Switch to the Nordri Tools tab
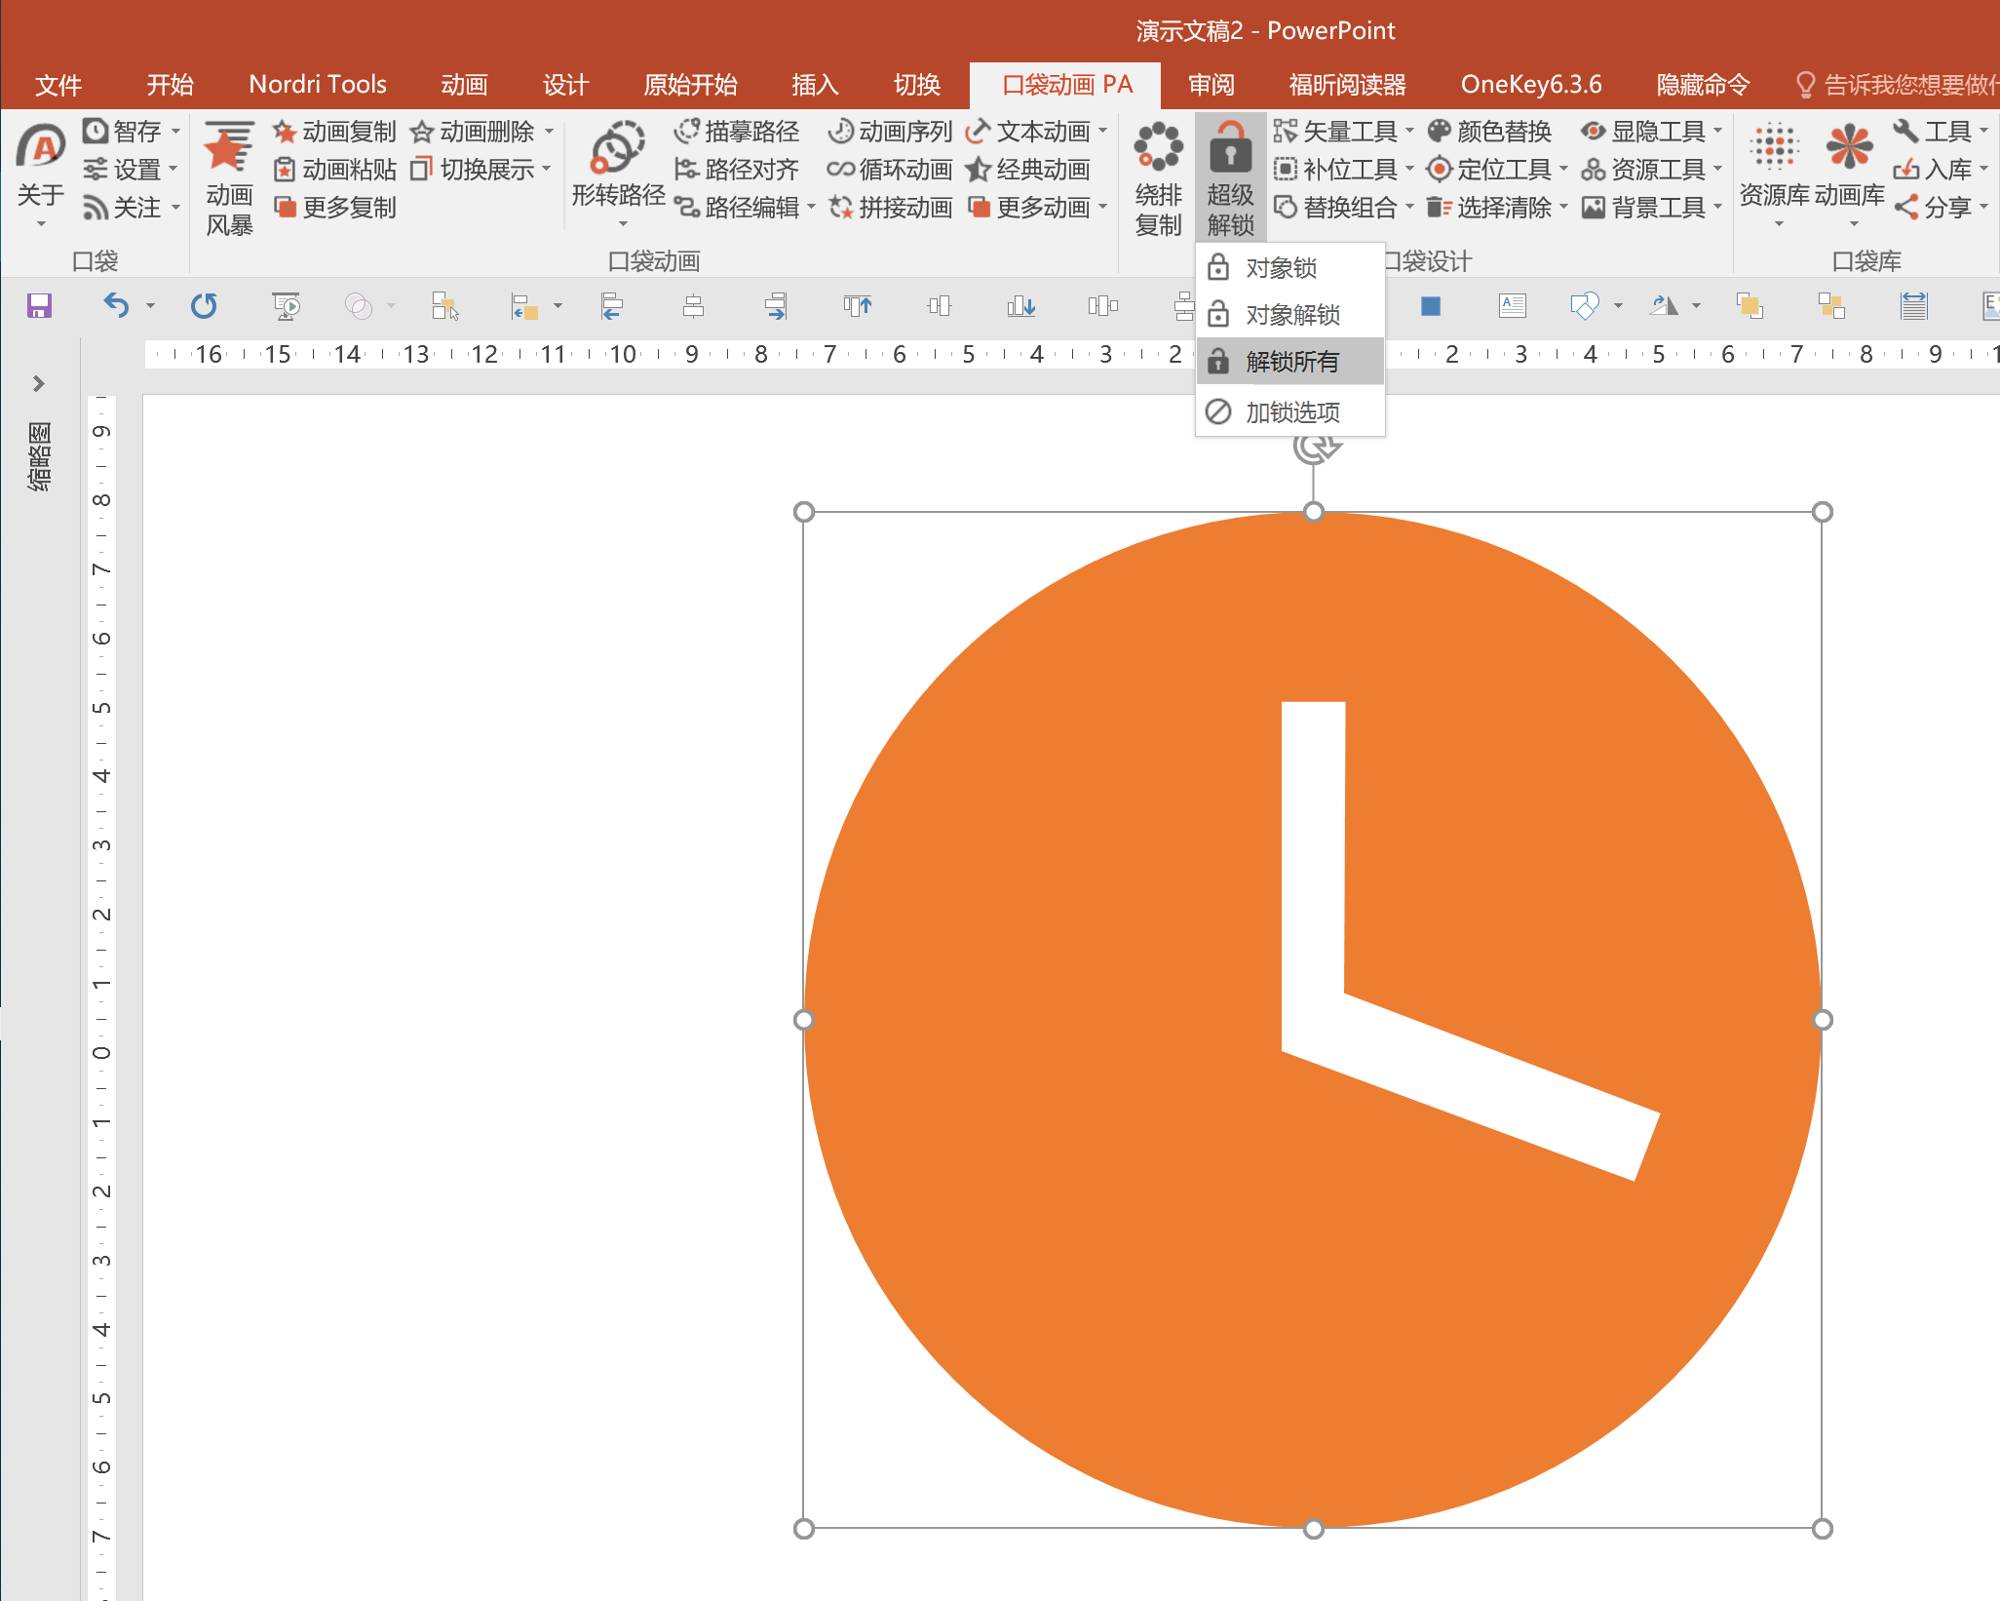This screenshot has height=1601, width=2000. 317,84
